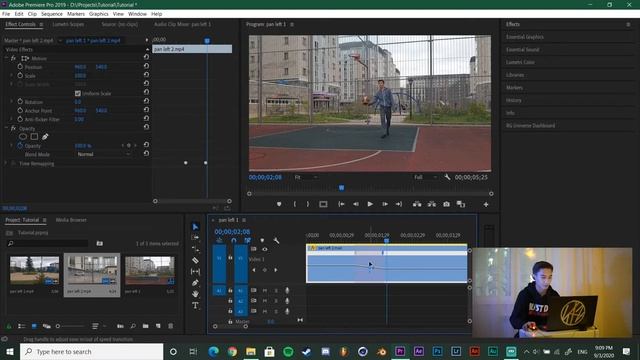Switch to the Lumetri Scopes tab
Viewport: 640px width, 360px height.
click(x=69, y=24)
